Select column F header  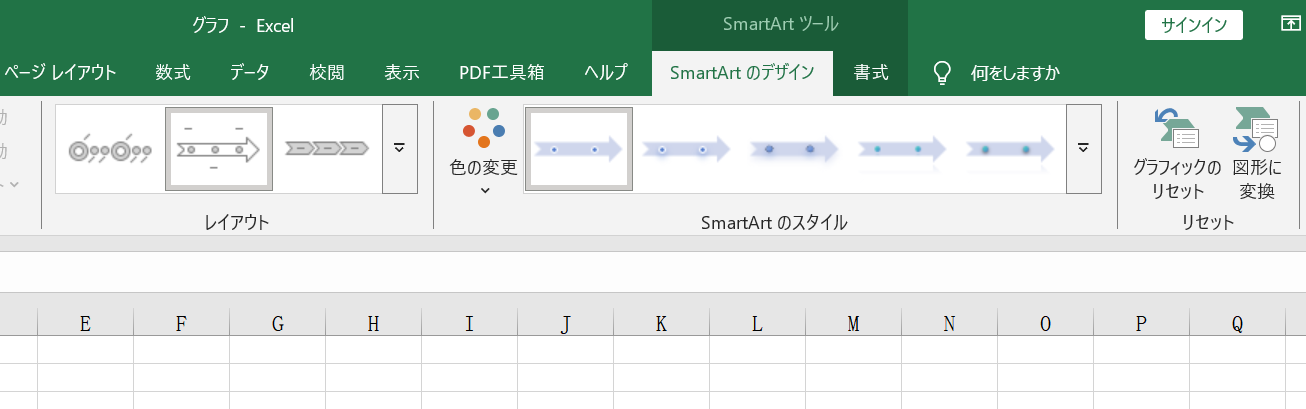(x=181, y=322)
